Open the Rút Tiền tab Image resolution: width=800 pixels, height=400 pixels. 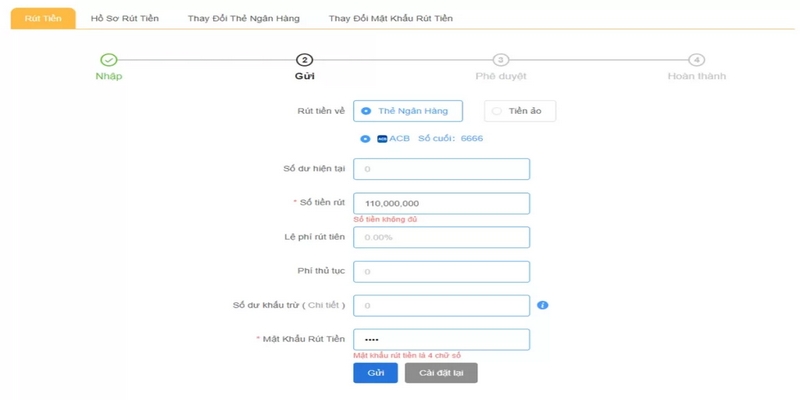click(43, 18)
